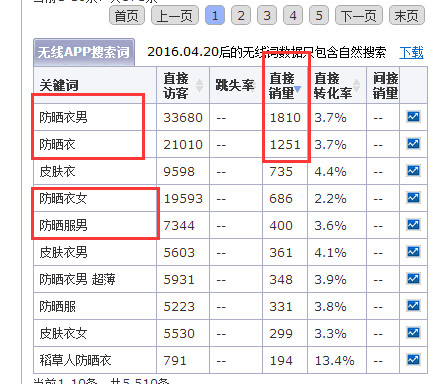Click sales value 194
The image size is (440, 384).
(281, 361)
